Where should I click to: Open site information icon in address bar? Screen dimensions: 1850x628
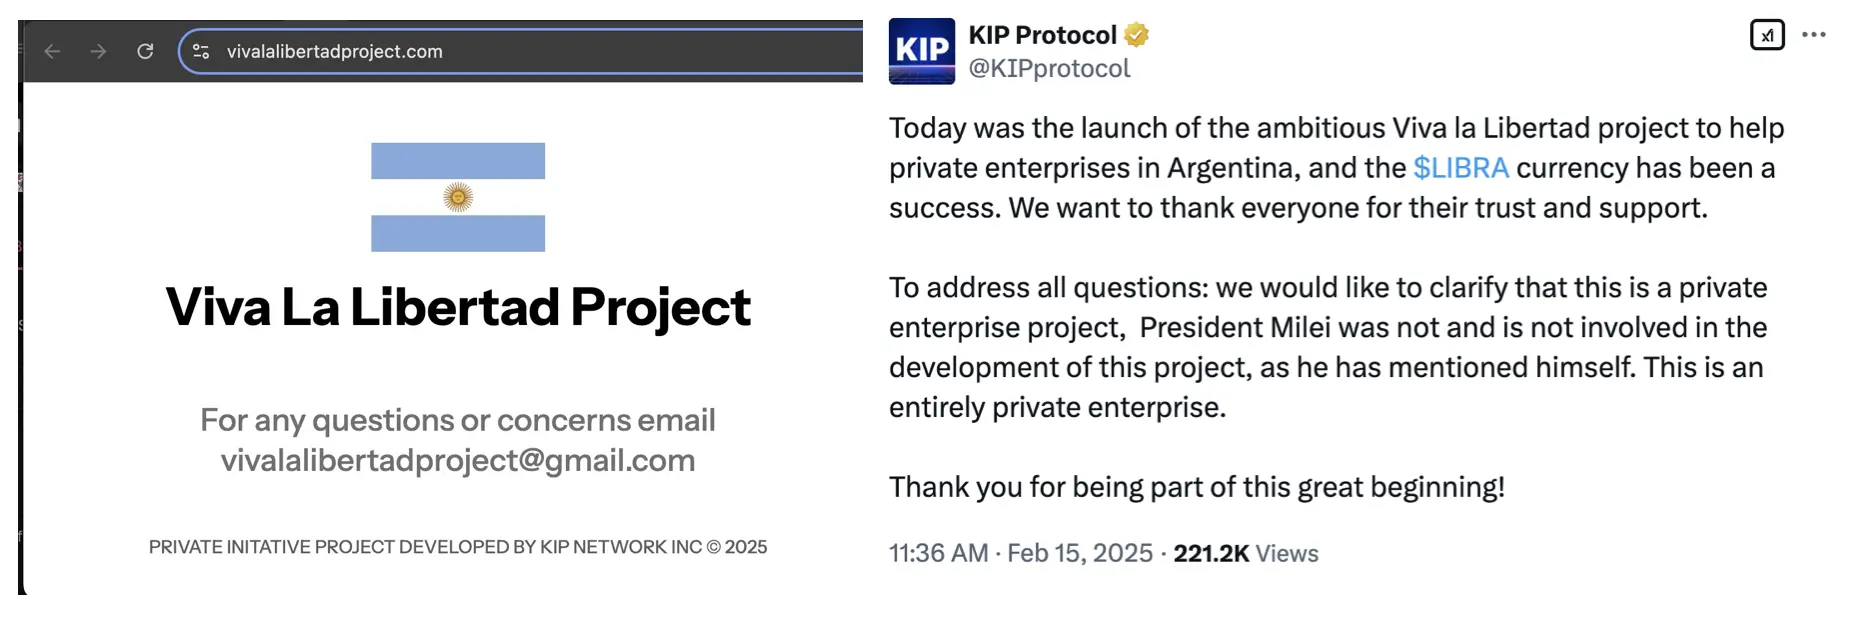click(x=201, y=51)
